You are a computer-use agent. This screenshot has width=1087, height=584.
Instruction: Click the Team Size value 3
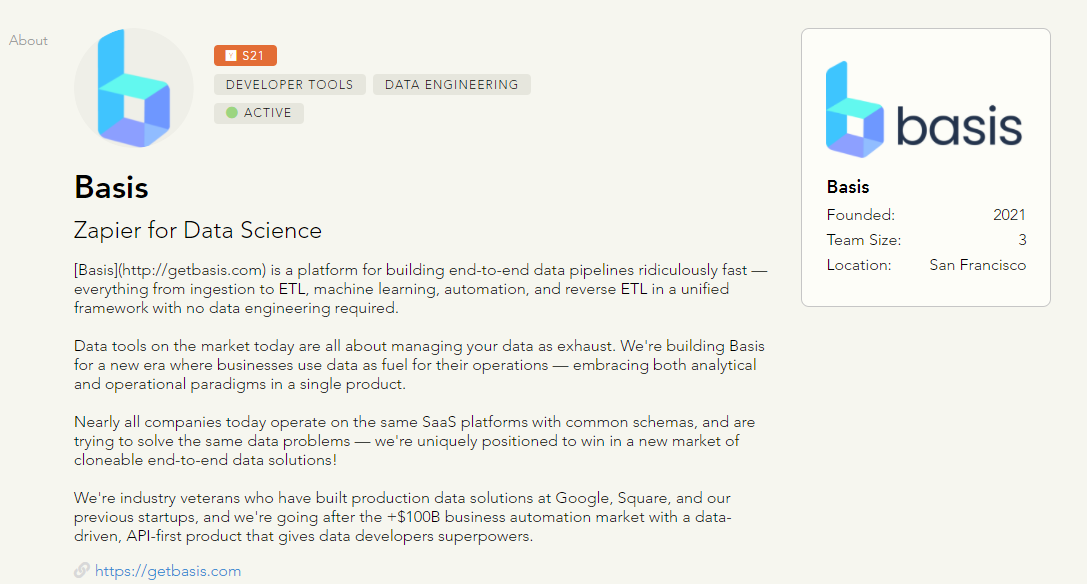click(1022, 240)
